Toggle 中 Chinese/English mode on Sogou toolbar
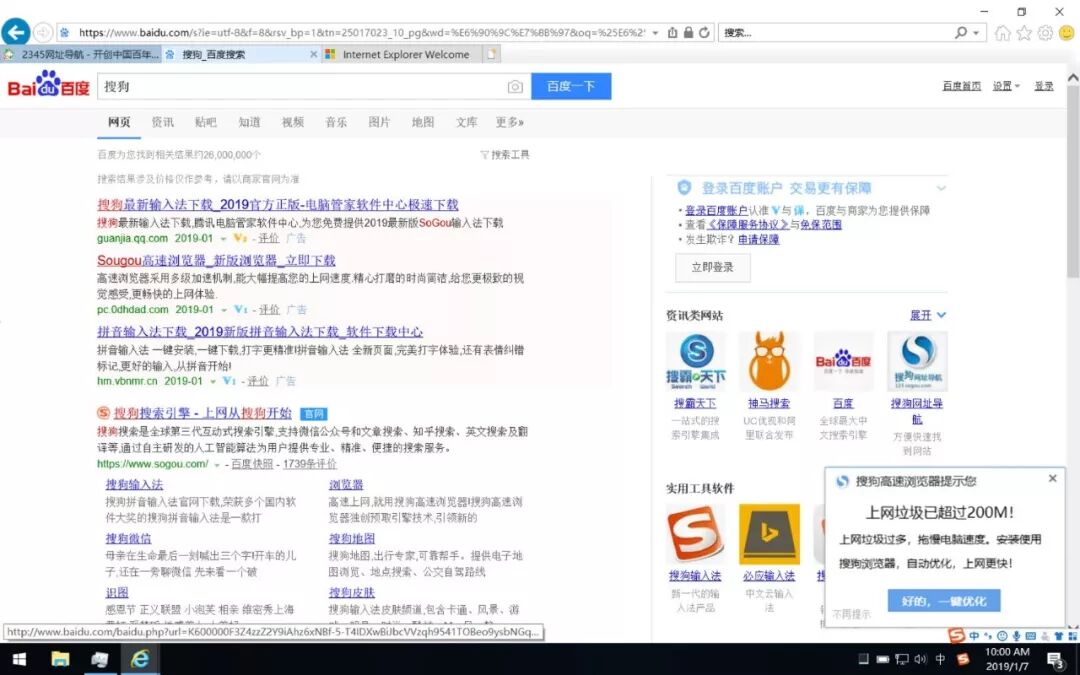1080x675 pixels. click(x=974, y=636)
